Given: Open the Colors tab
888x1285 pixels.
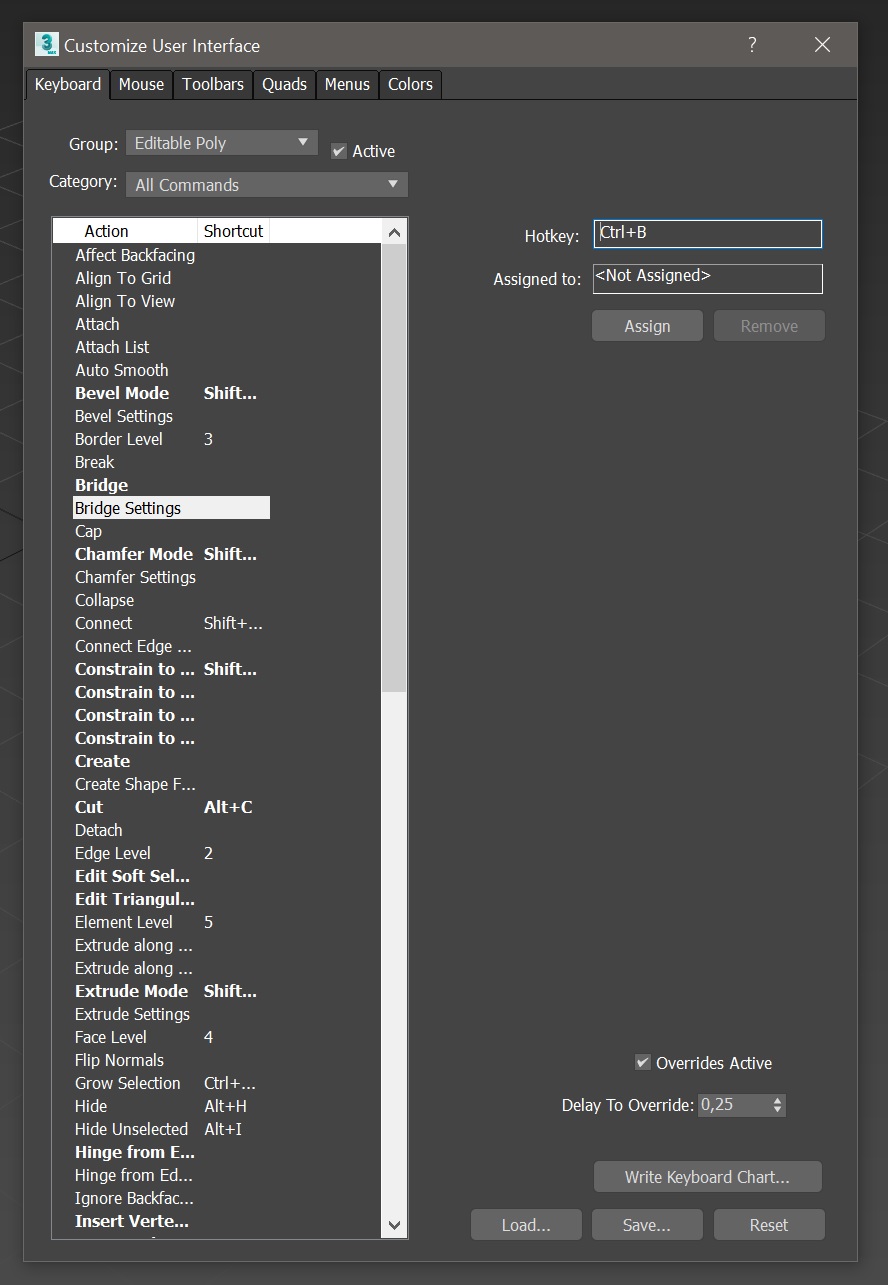Looking at the screenshot, I should click(410, 84).
